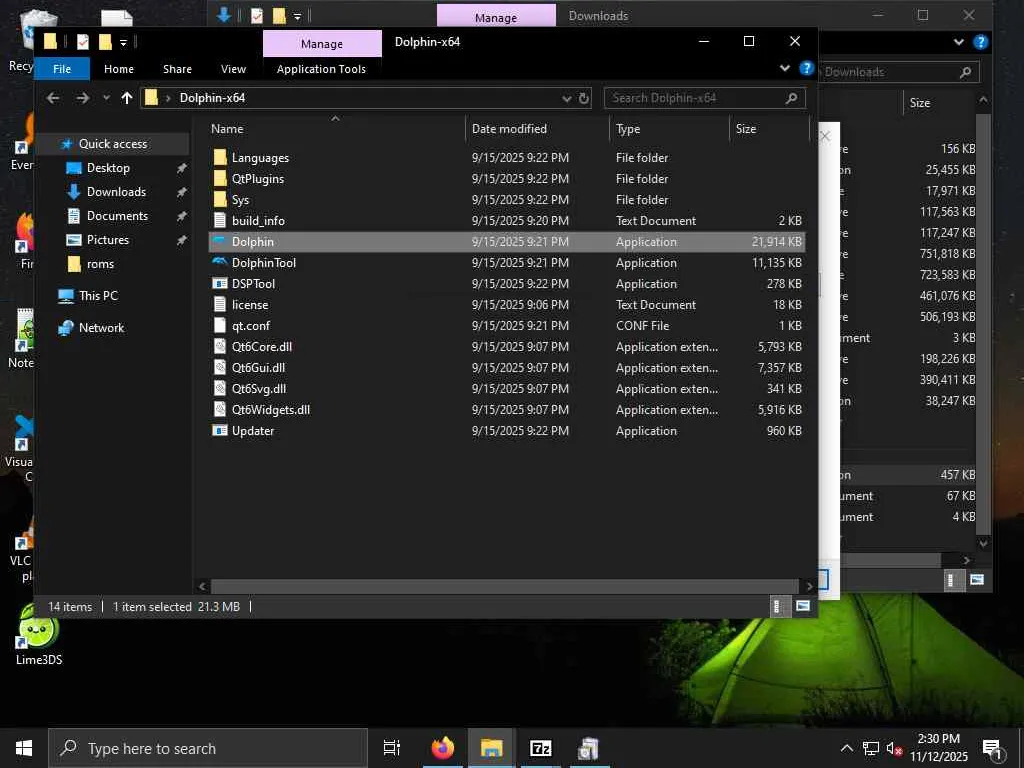Viewport: 1024px width, 768px height.
Task: Go back with the back arrow
Action: click(x=54, y=98)
